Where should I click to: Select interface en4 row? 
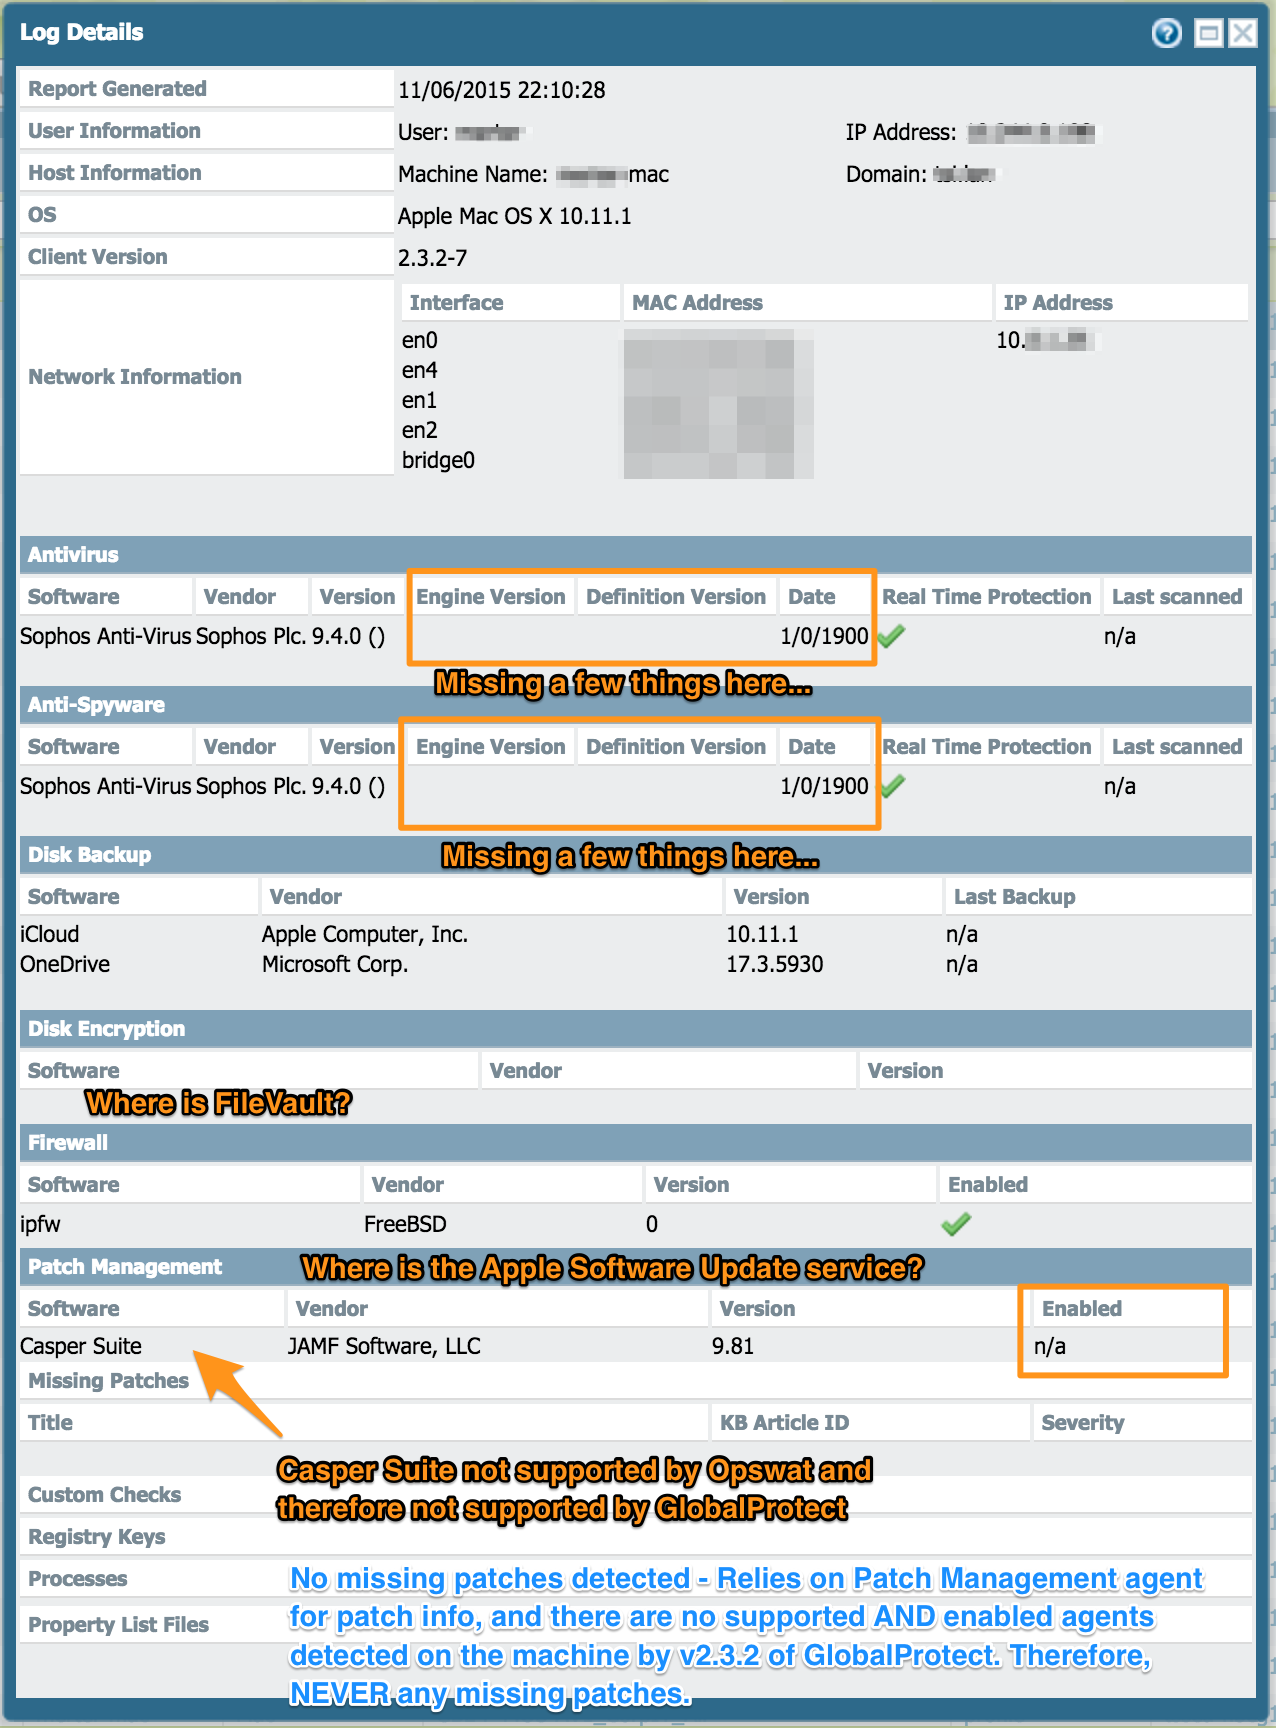420,370
